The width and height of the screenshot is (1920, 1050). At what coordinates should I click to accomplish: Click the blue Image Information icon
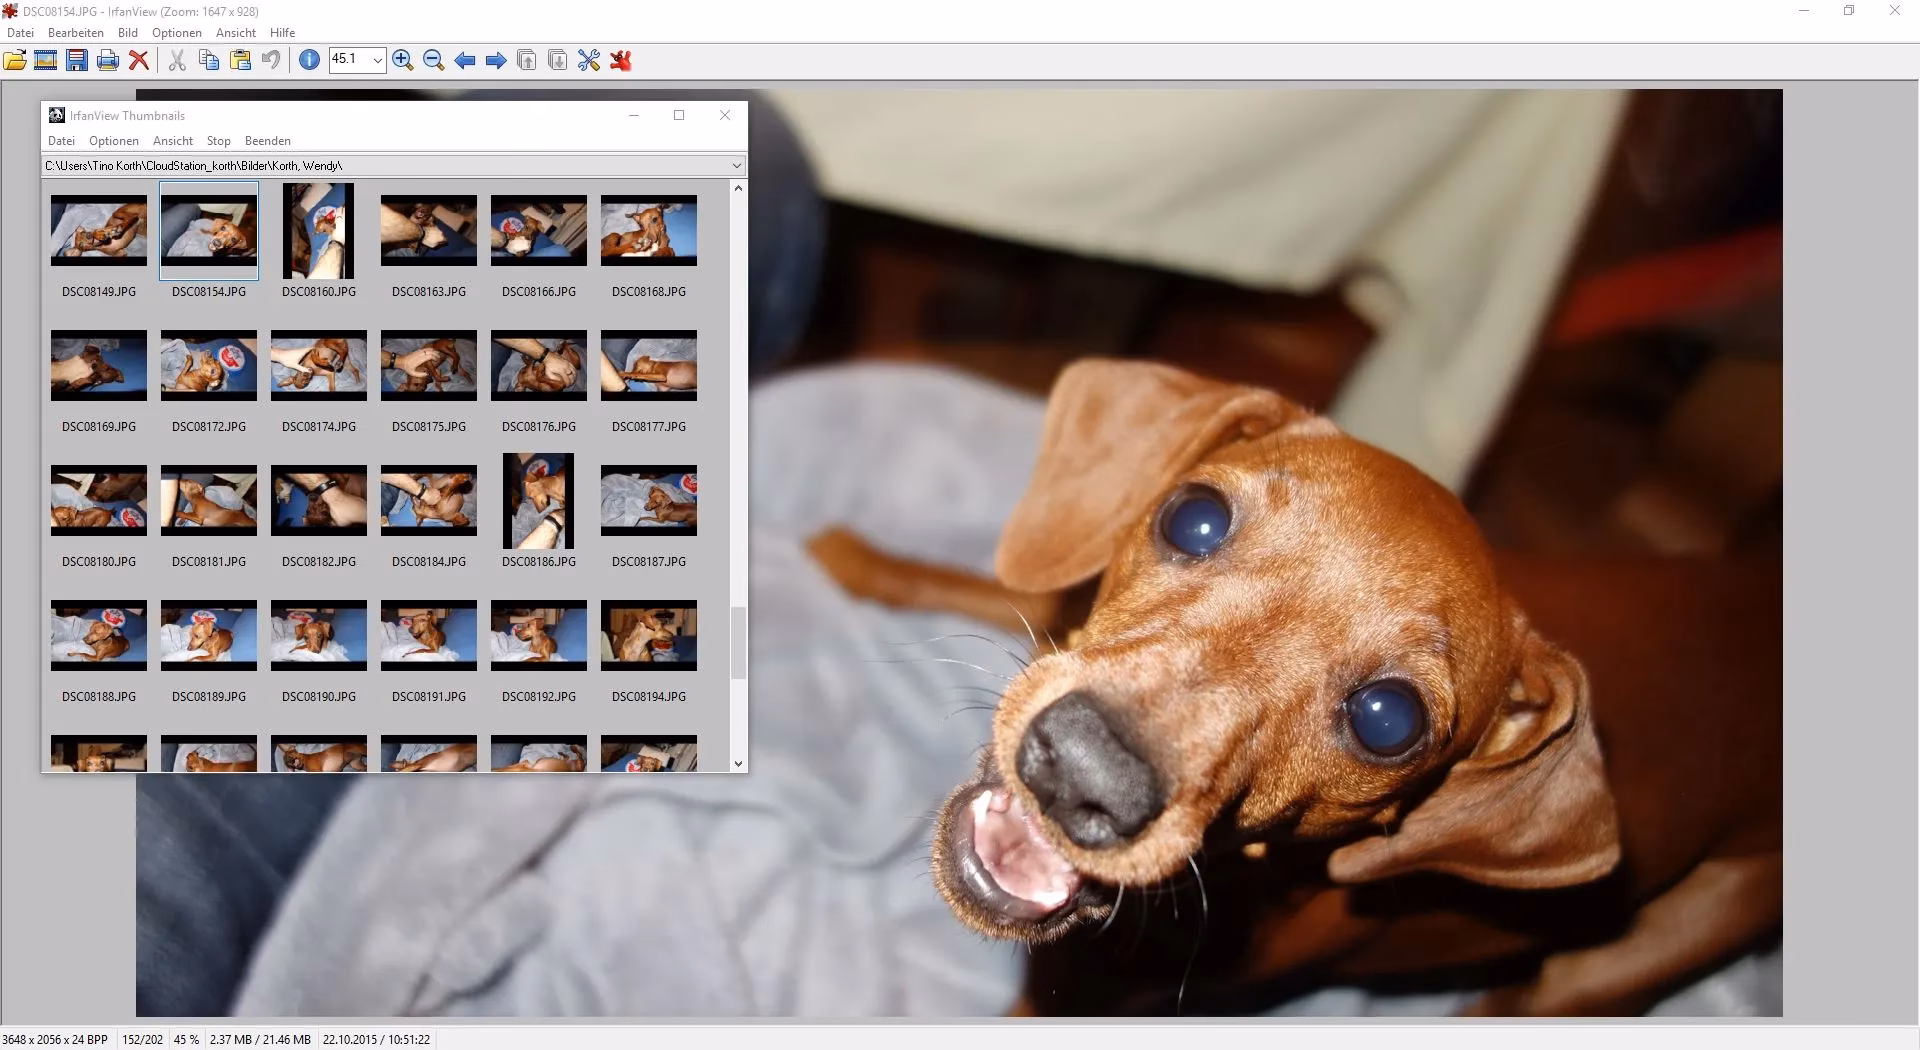point(310,60)
